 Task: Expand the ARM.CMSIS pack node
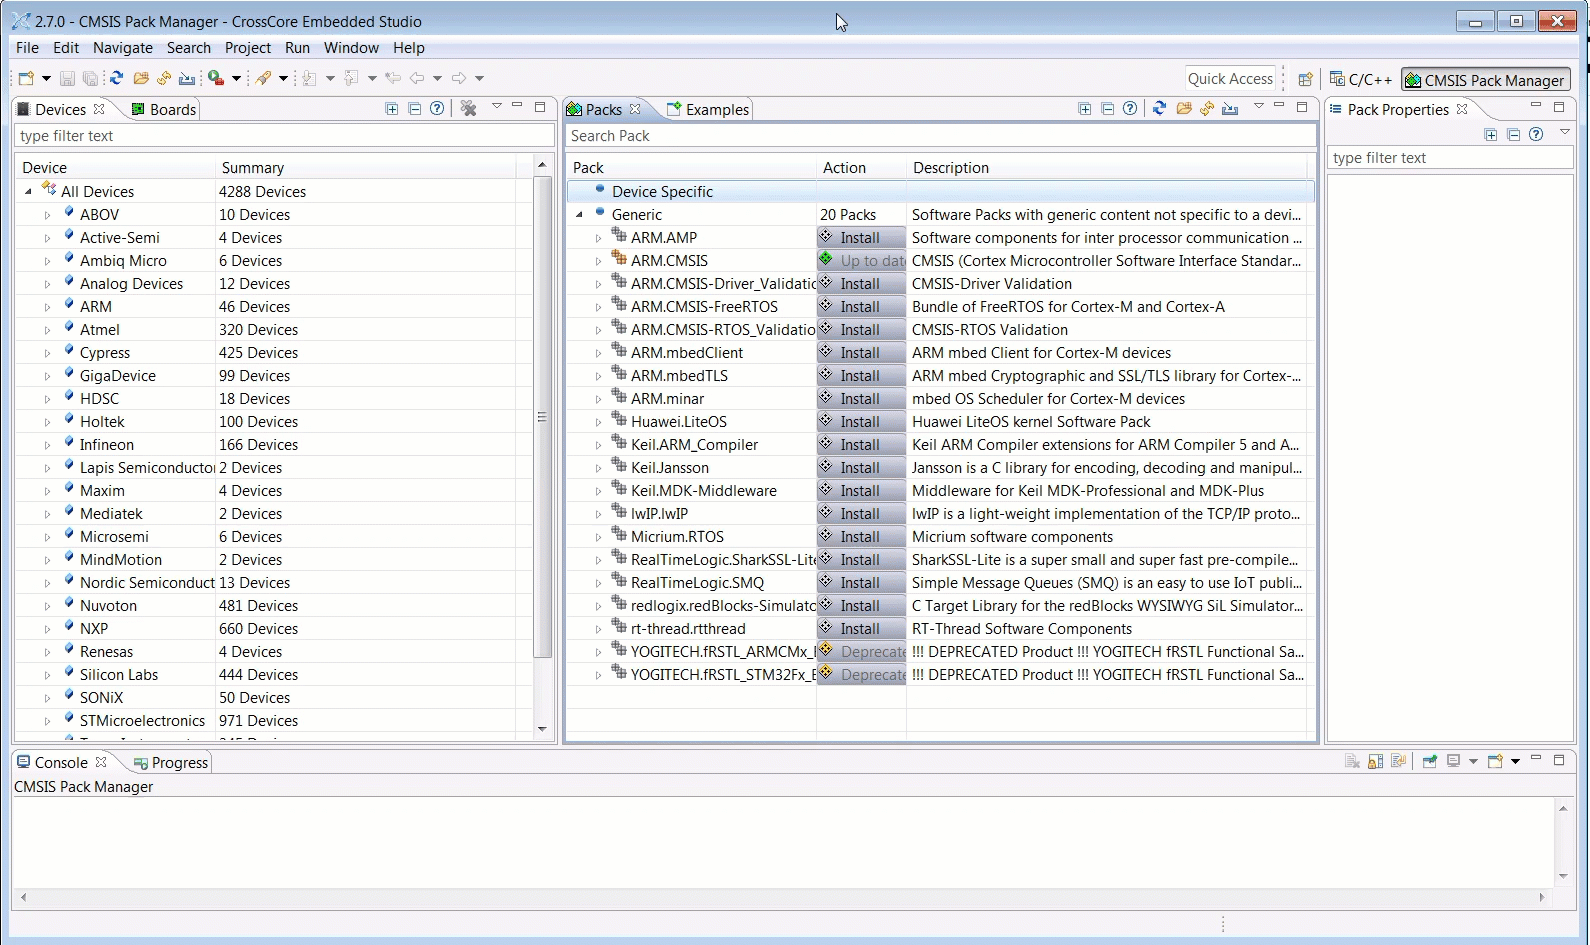click(598, 261)
